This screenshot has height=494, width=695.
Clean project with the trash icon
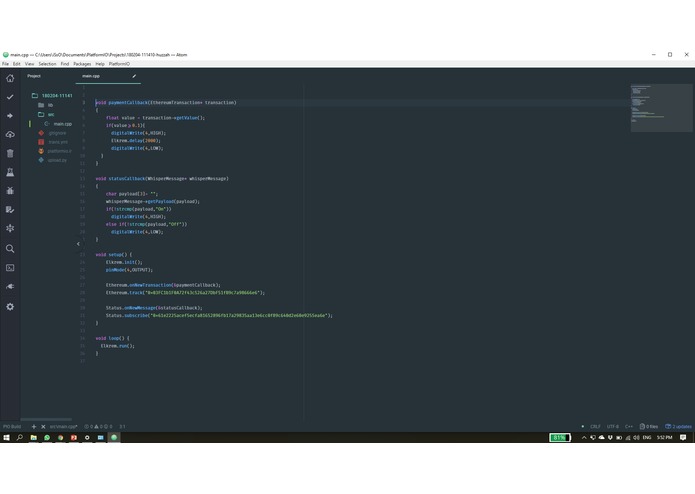[10, 153]
